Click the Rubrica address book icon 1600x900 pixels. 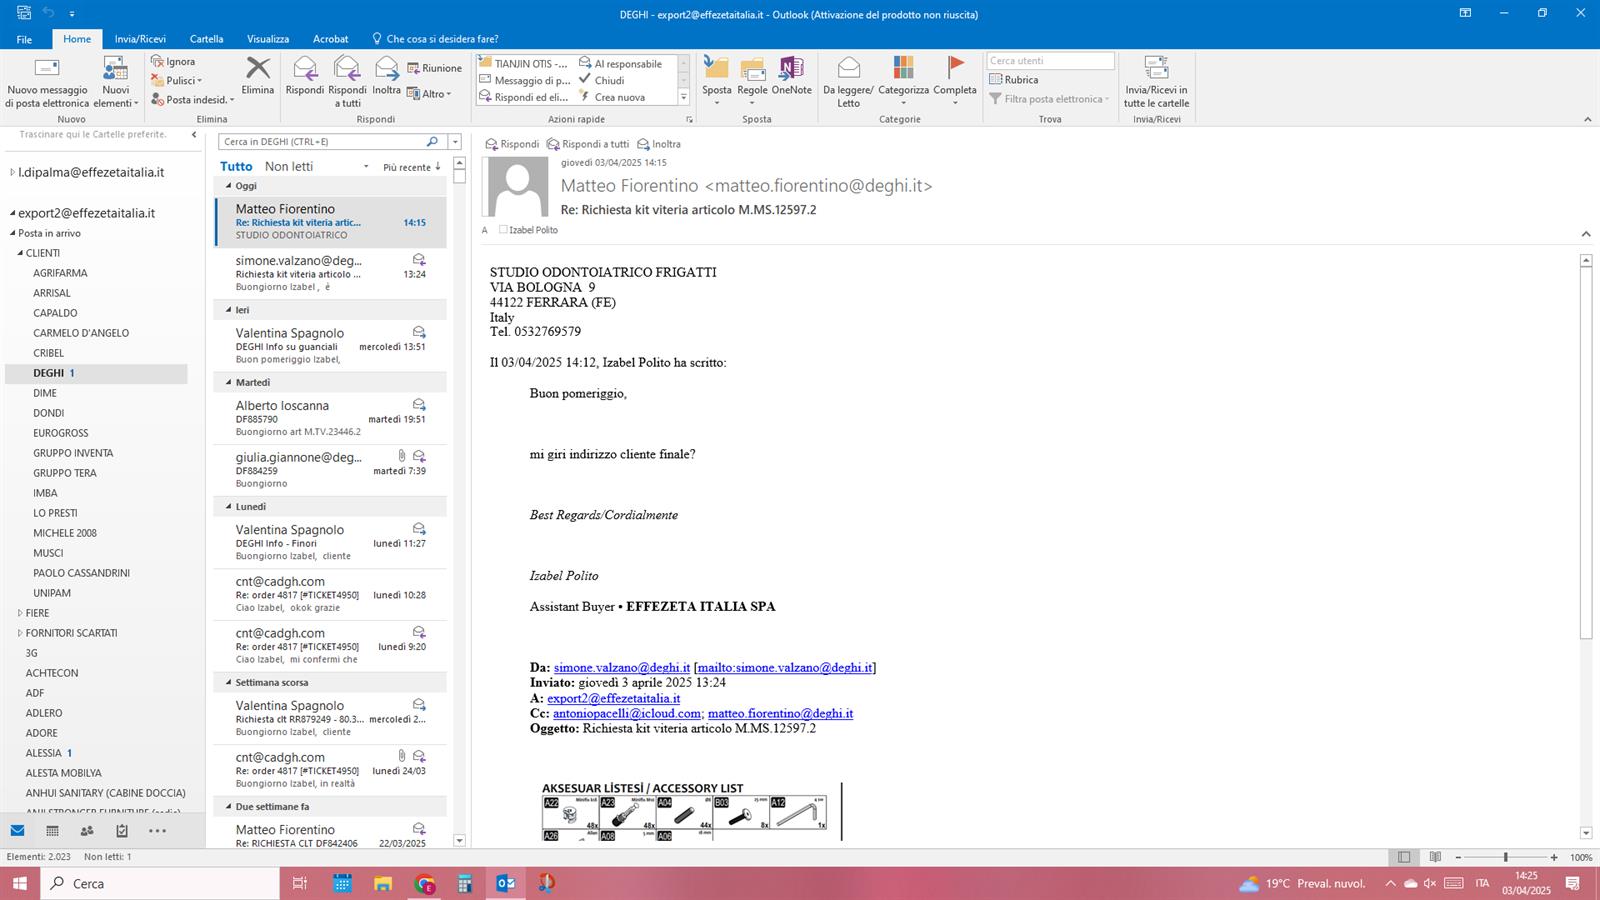pos(996,80)
